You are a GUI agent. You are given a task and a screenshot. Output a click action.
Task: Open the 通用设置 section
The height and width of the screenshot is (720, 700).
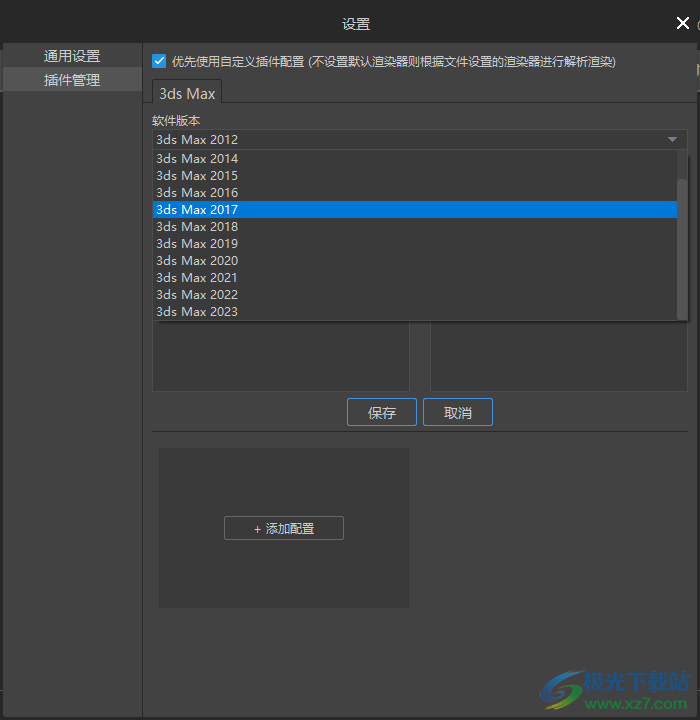[72, 56]
